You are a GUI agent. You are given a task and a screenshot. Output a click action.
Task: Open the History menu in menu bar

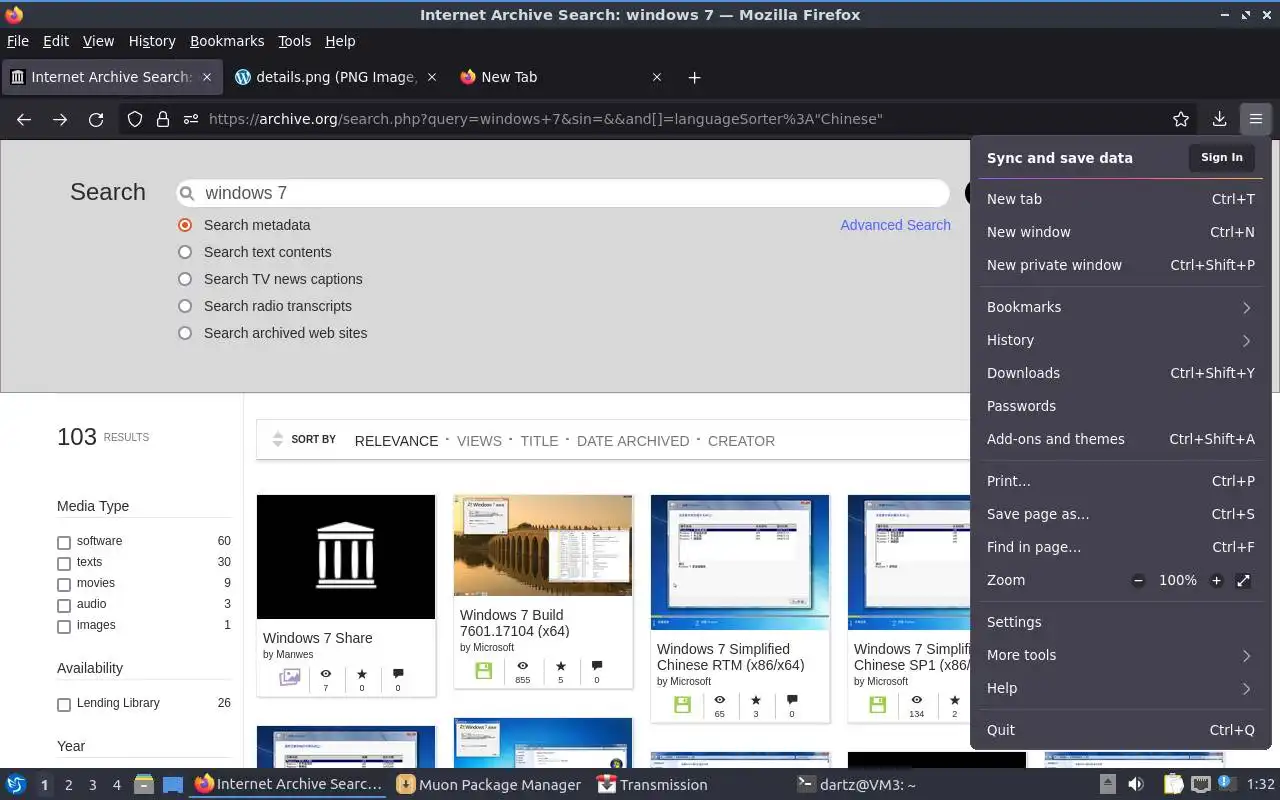click(x=152, y=41)
